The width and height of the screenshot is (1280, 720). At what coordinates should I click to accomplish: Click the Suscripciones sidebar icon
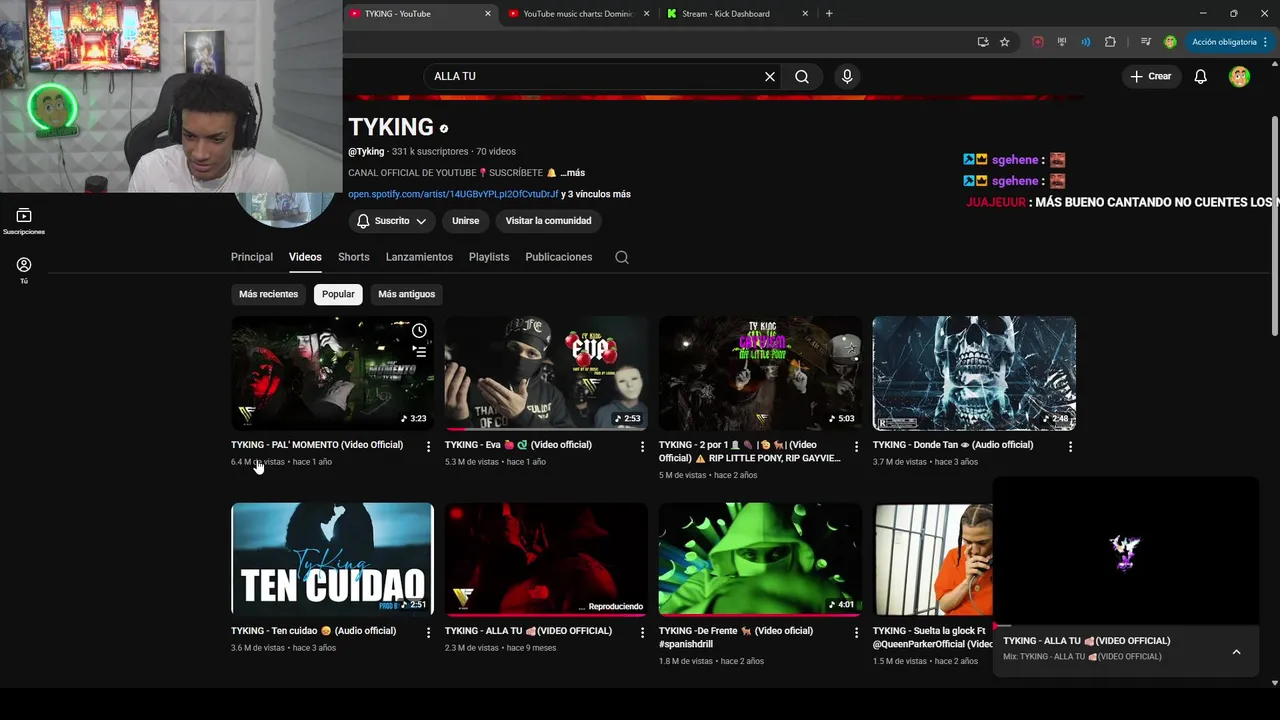[24, 221]
